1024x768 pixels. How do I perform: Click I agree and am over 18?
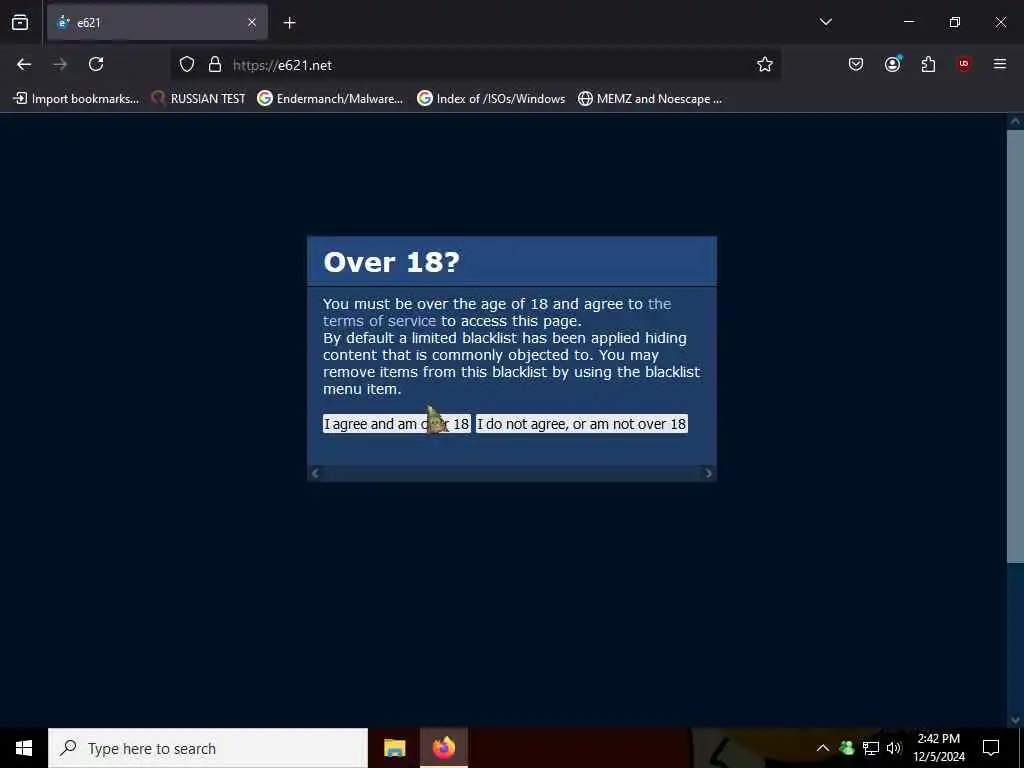tap(396, 424)
